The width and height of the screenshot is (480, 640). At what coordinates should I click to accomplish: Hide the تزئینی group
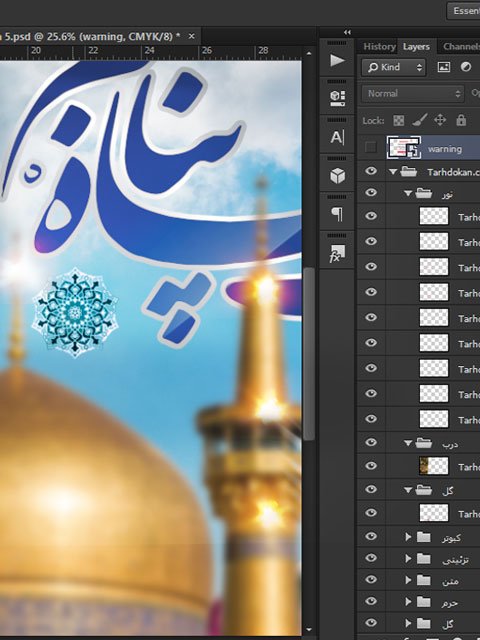pos(371,558)
